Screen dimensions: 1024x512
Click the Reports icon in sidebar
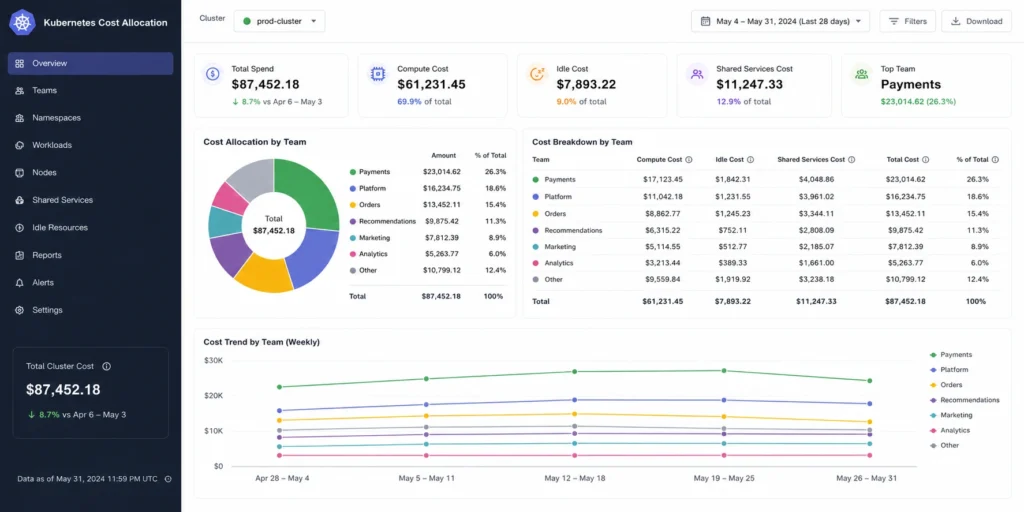pos(20,255)
